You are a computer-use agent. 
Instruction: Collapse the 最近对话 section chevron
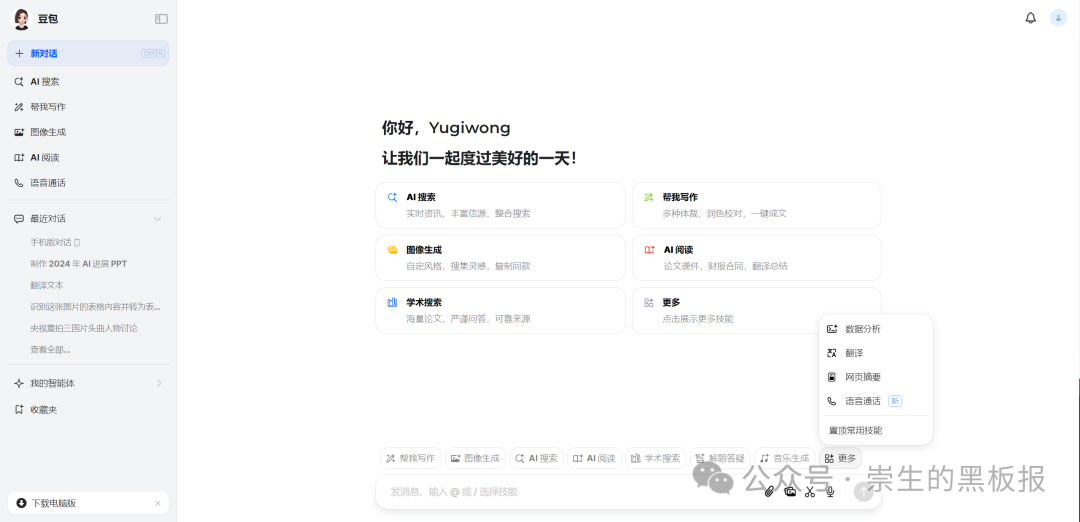157,219
